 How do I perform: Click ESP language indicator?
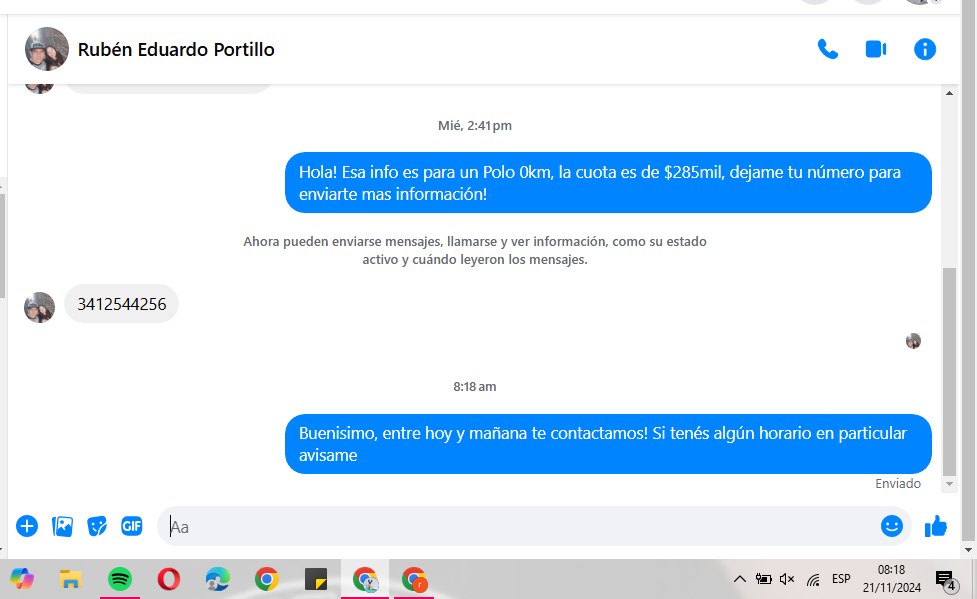tap(841, 579)
